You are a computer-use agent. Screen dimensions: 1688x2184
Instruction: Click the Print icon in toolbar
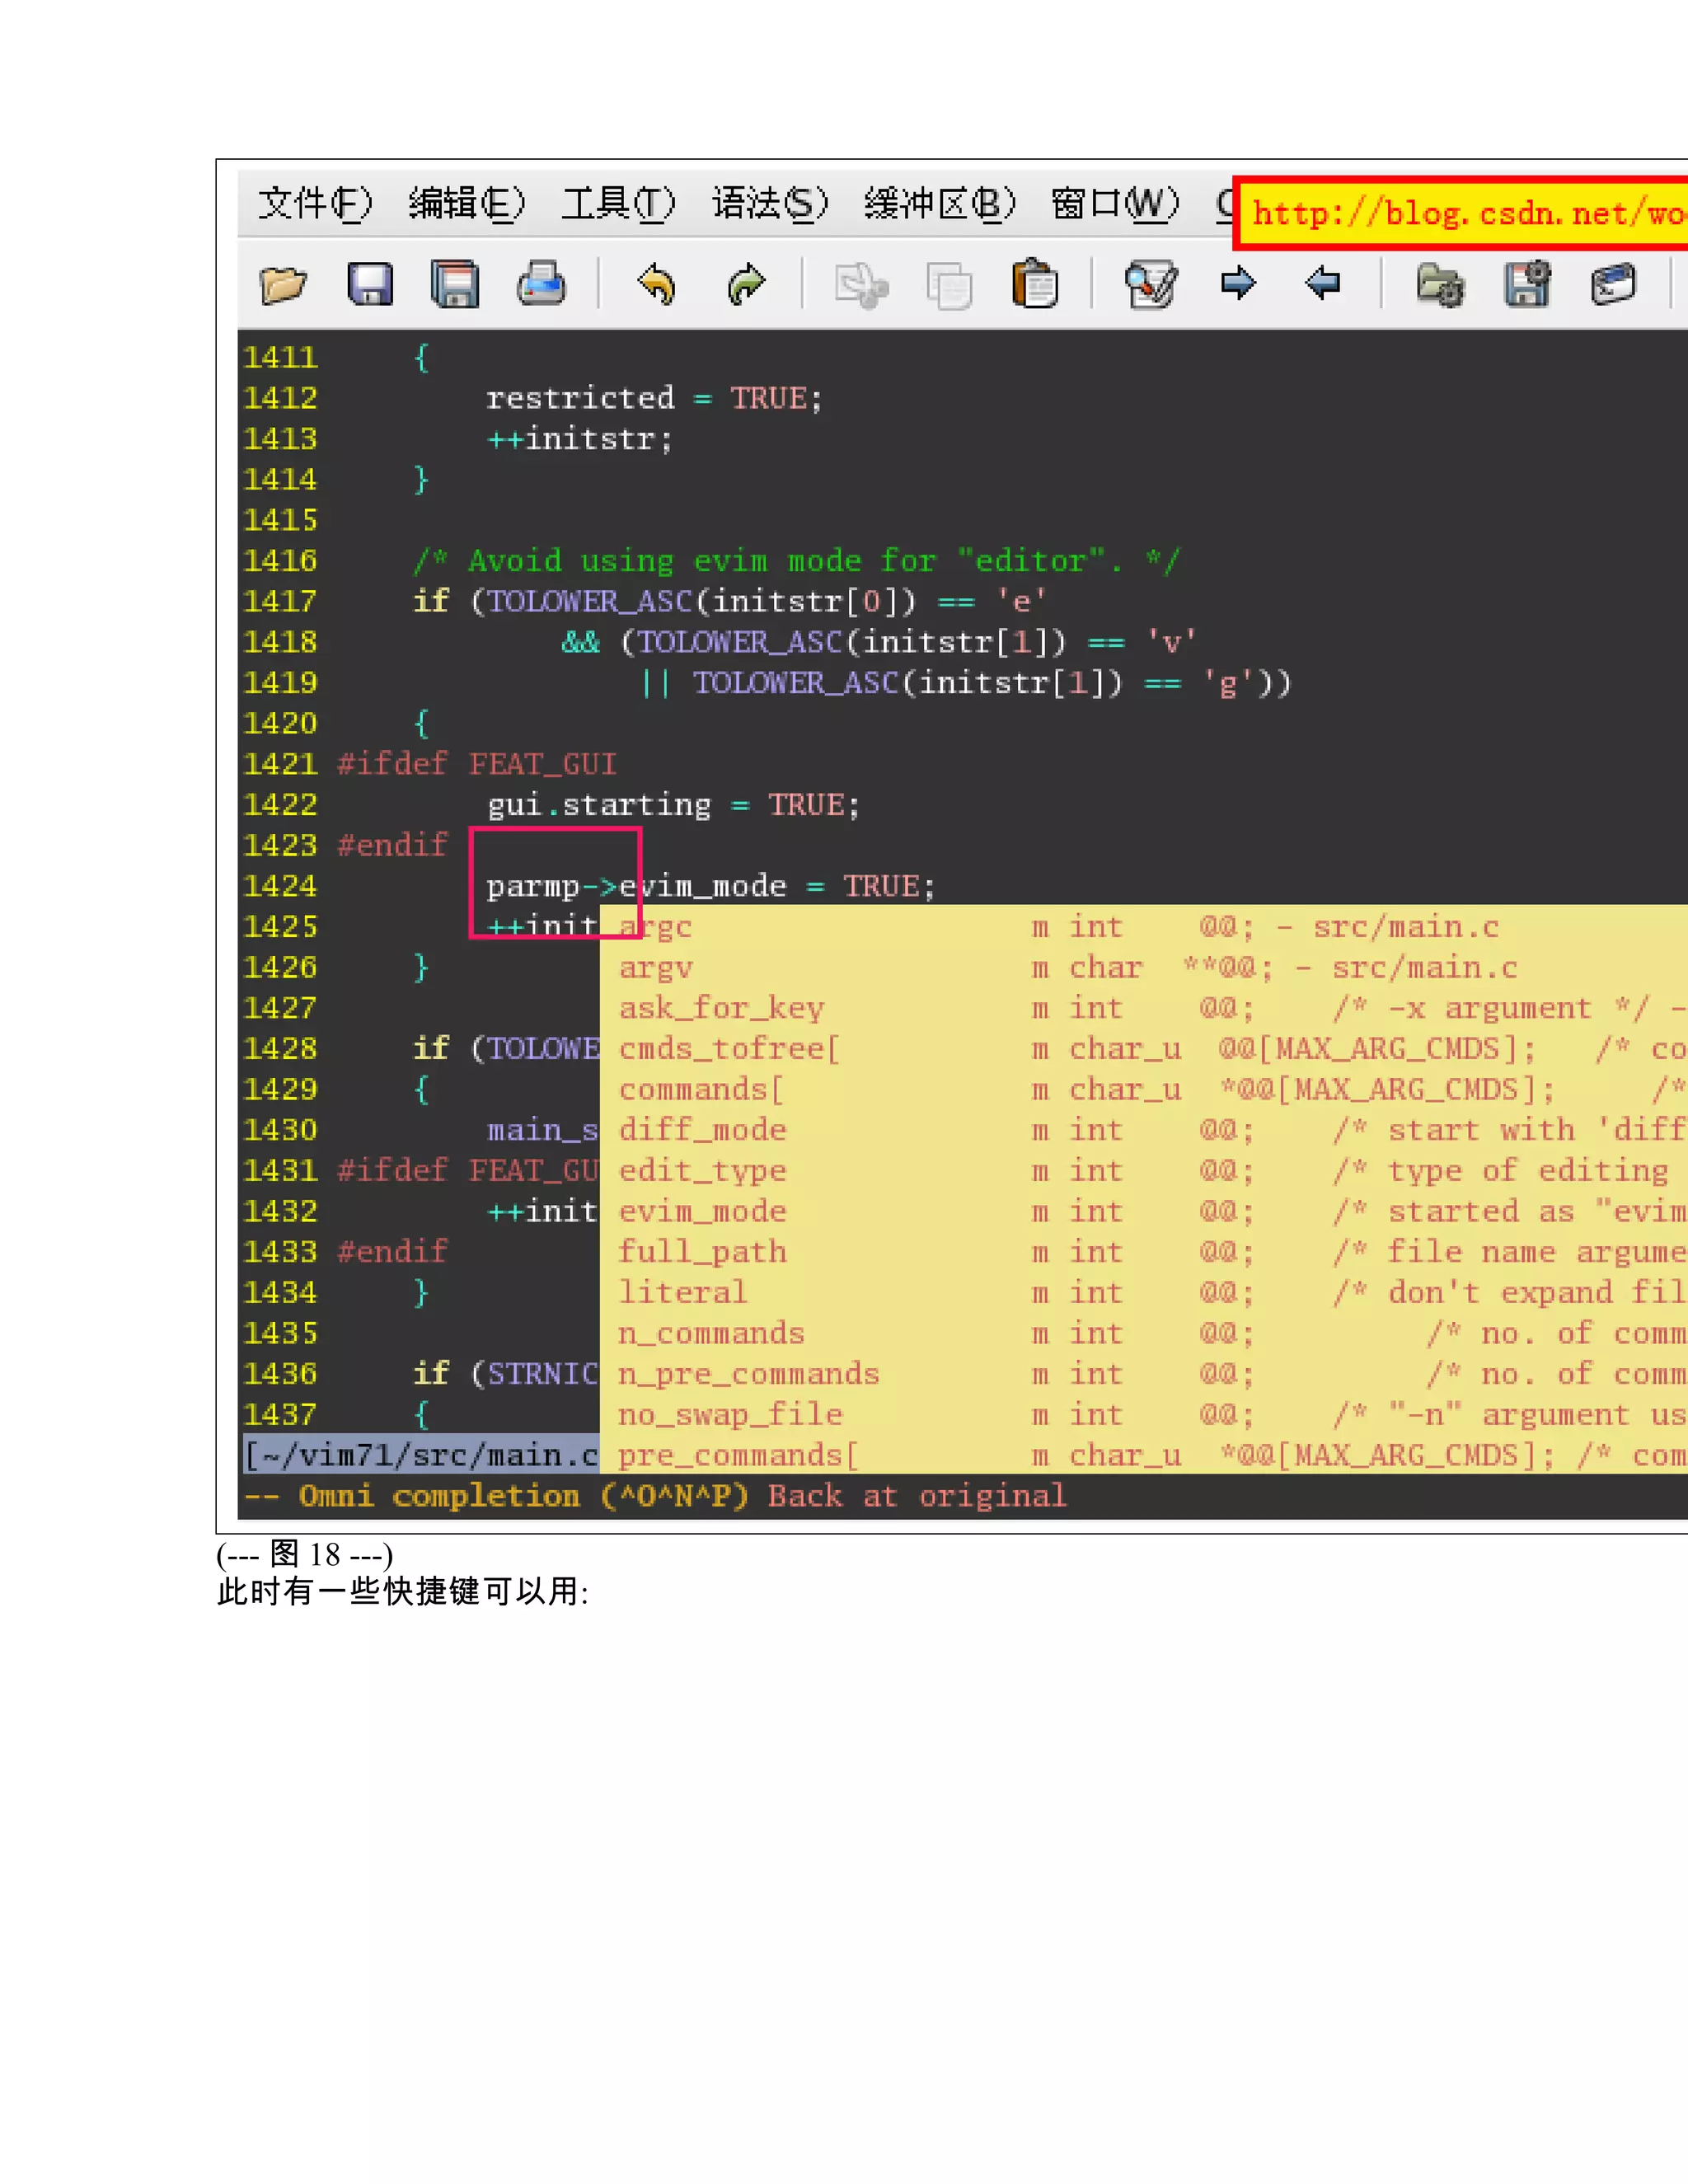pos(541,285)
